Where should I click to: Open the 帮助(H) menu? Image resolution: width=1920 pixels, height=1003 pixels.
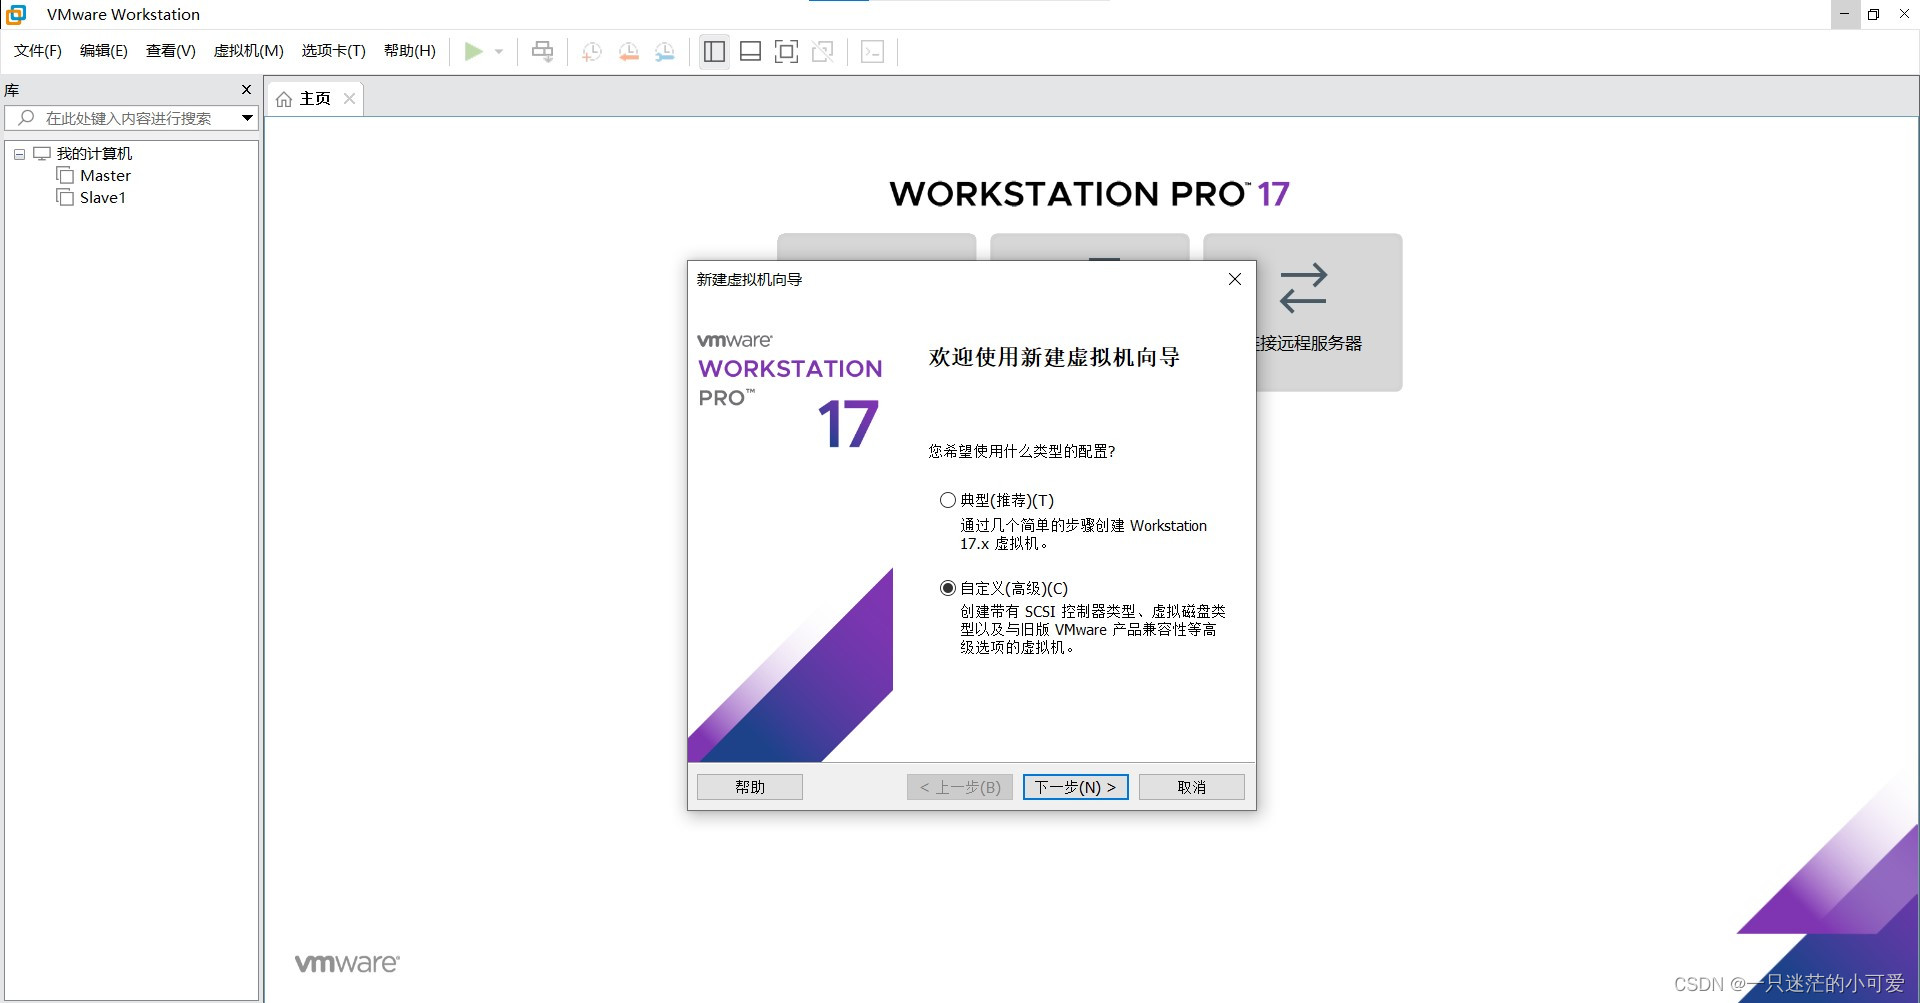pyautogui.click(x=410, y=51)
